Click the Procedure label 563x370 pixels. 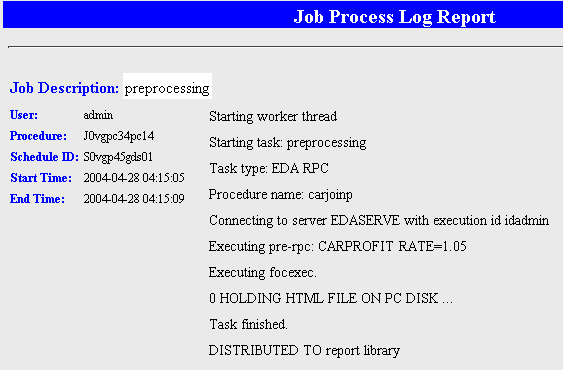click(x=38, y=136)
